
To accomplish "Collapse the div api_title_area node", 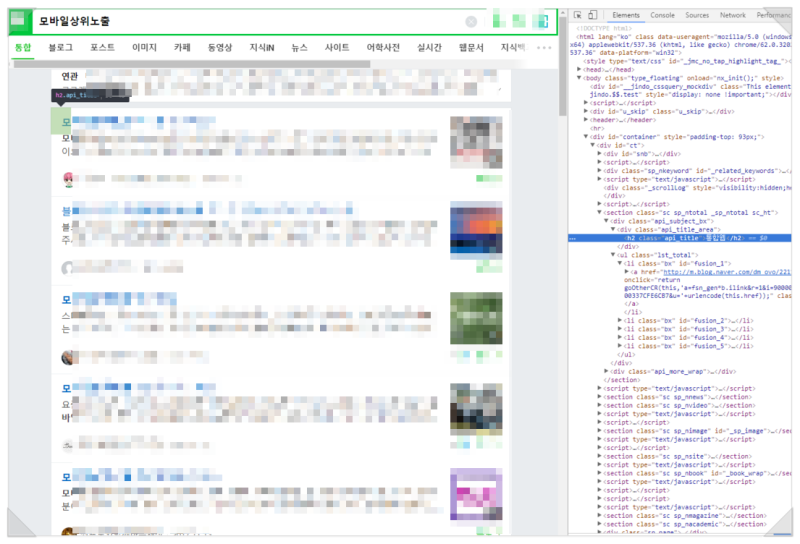I will coord(613,230).
